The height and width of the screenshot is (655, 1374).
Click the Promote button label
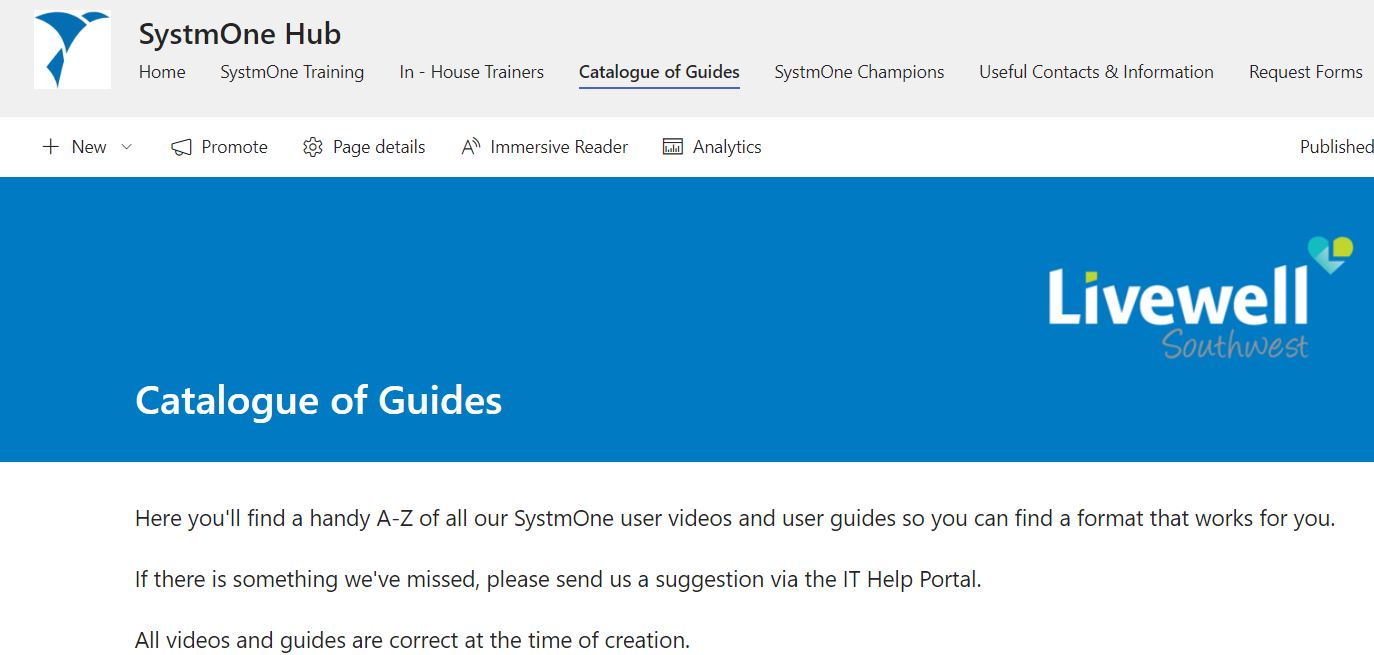[235, 147]
